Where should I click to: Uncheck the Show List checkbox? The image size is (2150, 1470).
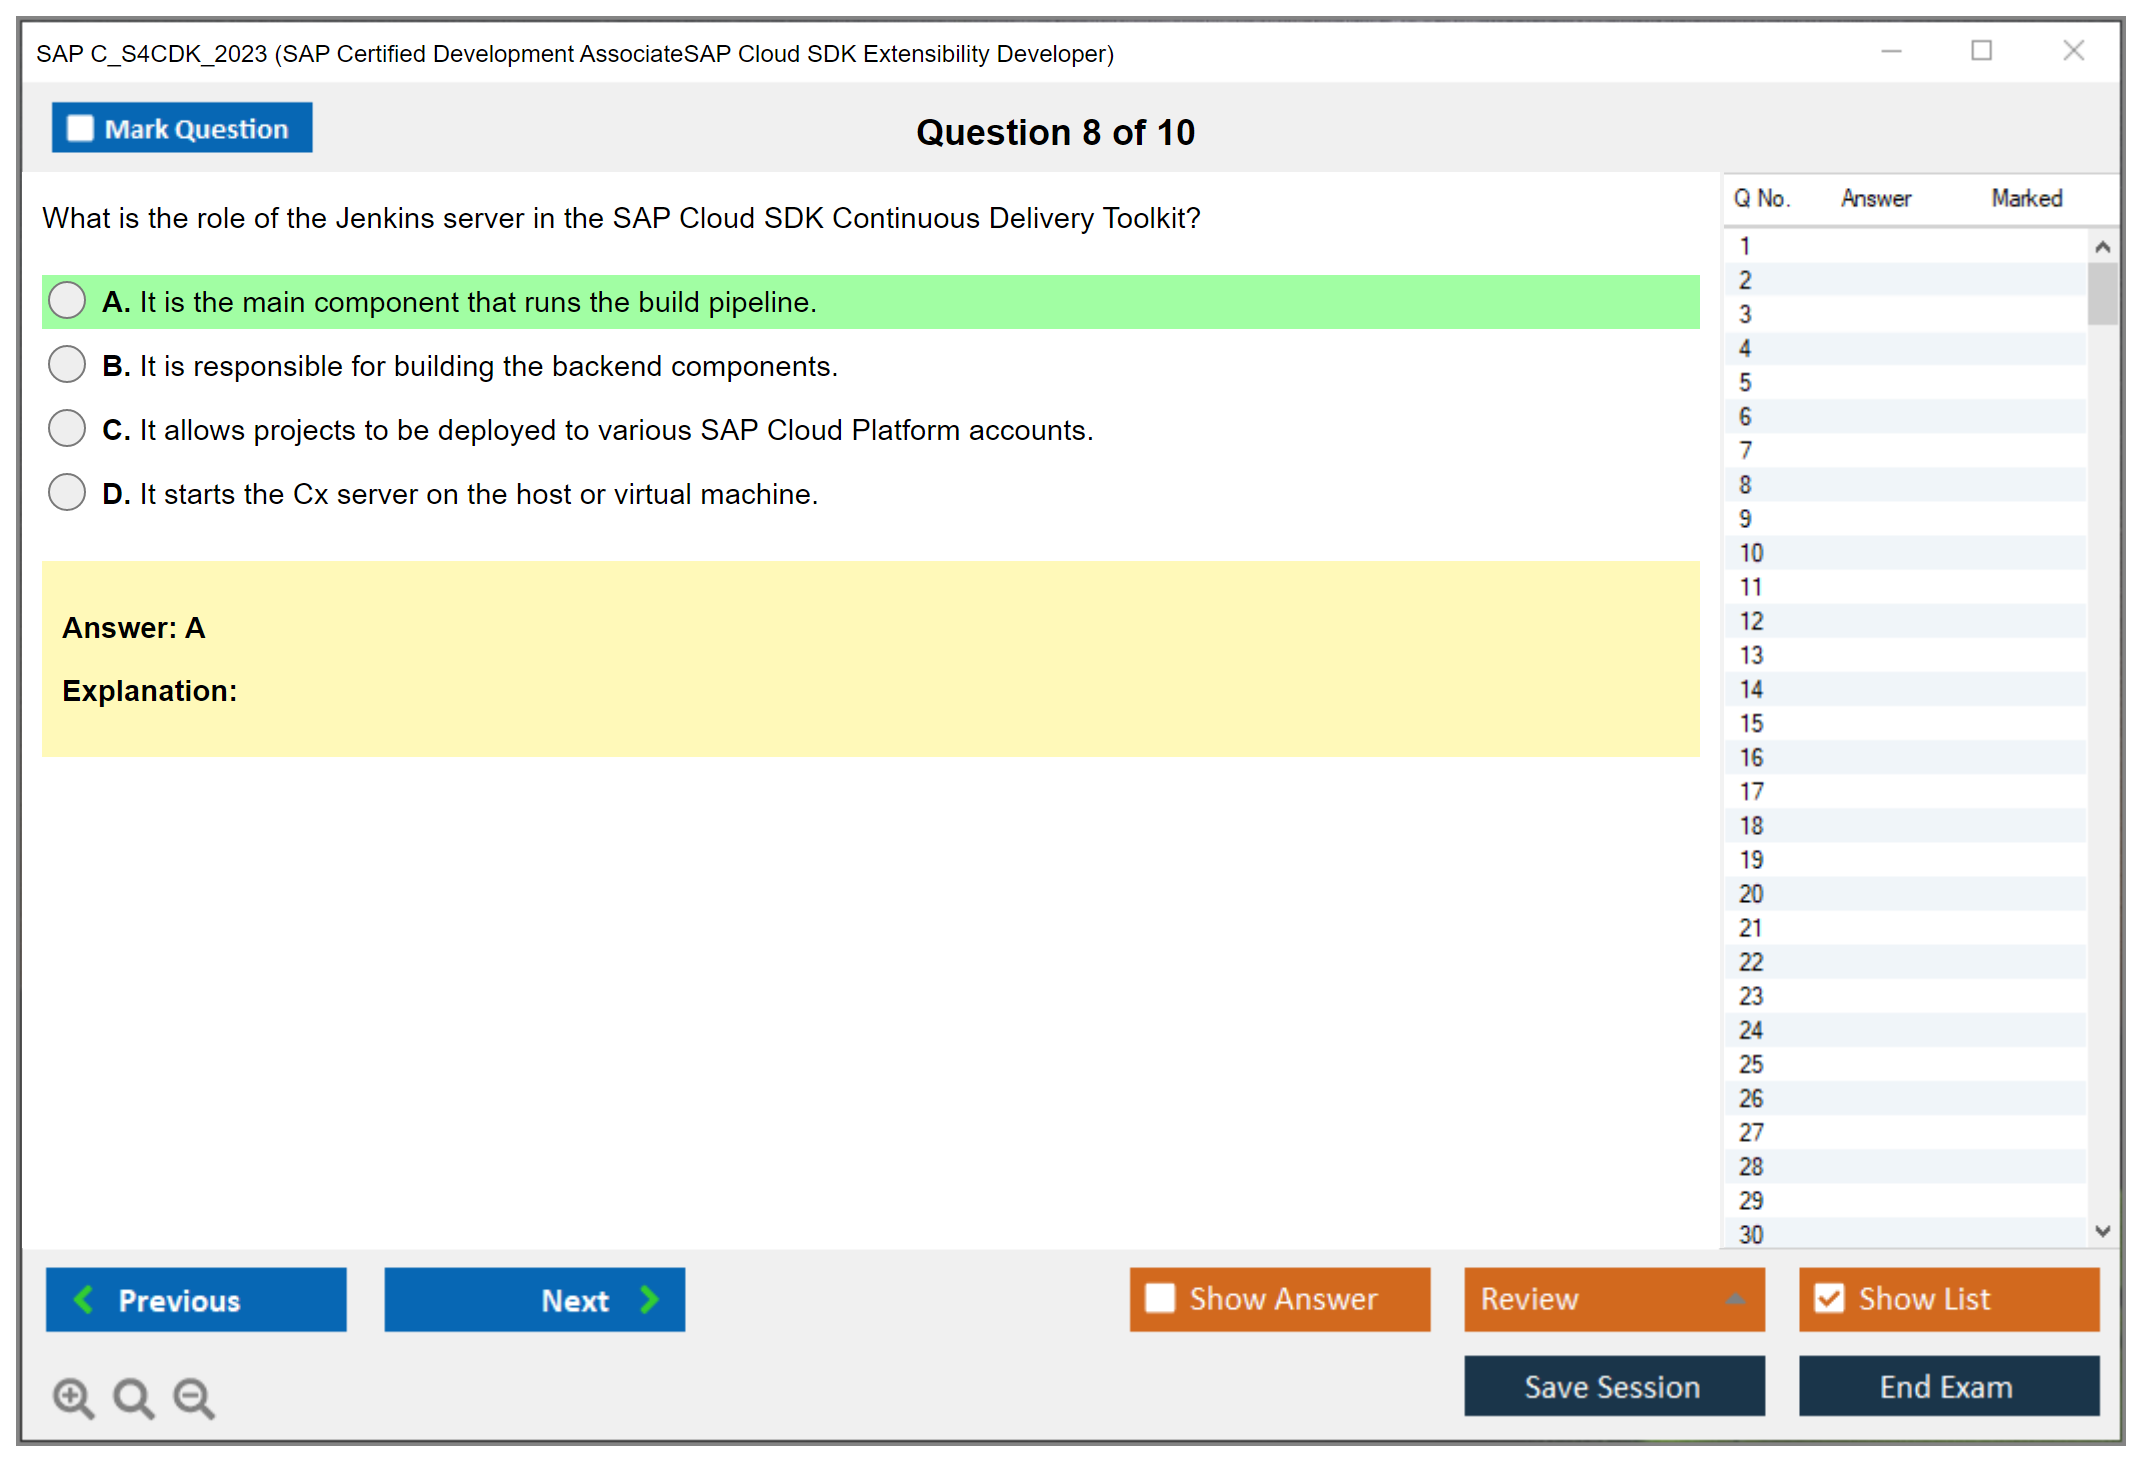click(1829, 1298)
